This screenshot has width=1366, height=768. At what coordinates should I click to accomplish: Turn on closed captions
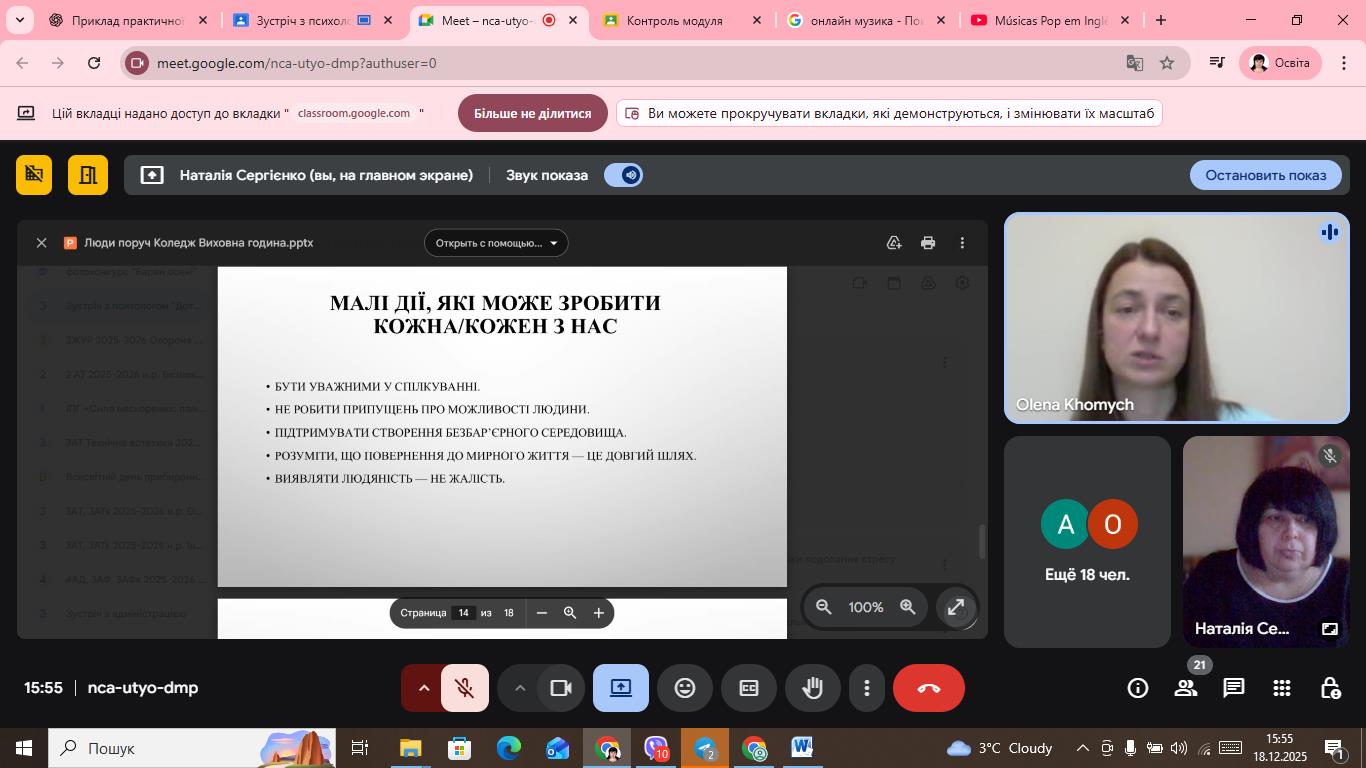point(749,688)
